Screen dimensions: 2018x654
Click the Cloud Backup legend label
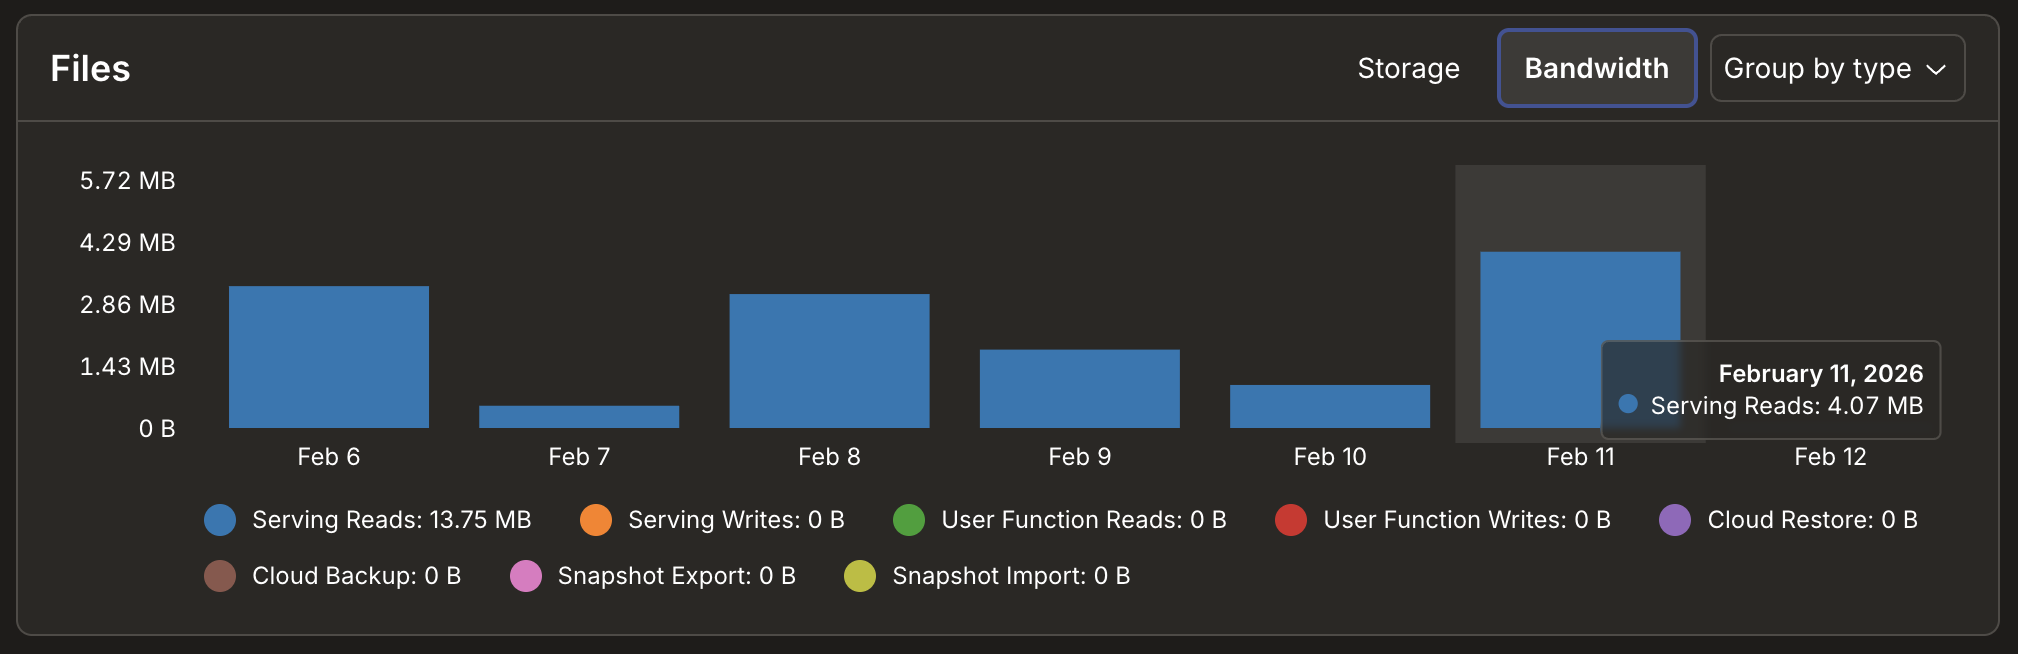356,576
